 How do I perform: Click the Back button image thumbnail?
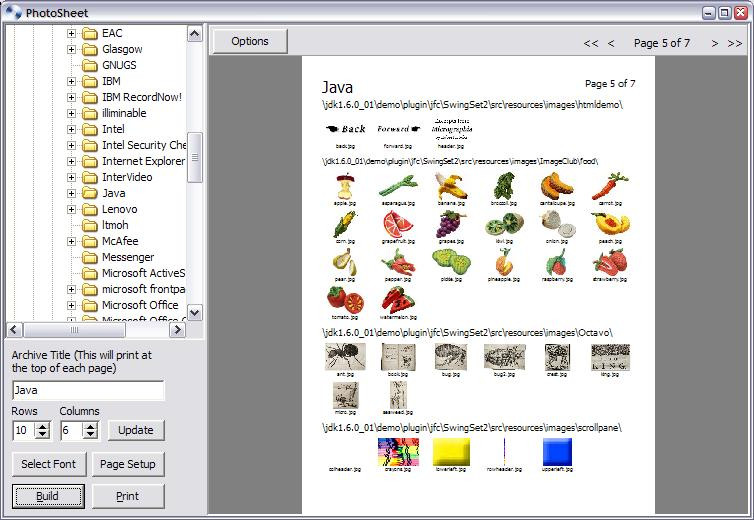tap(345, 129)
